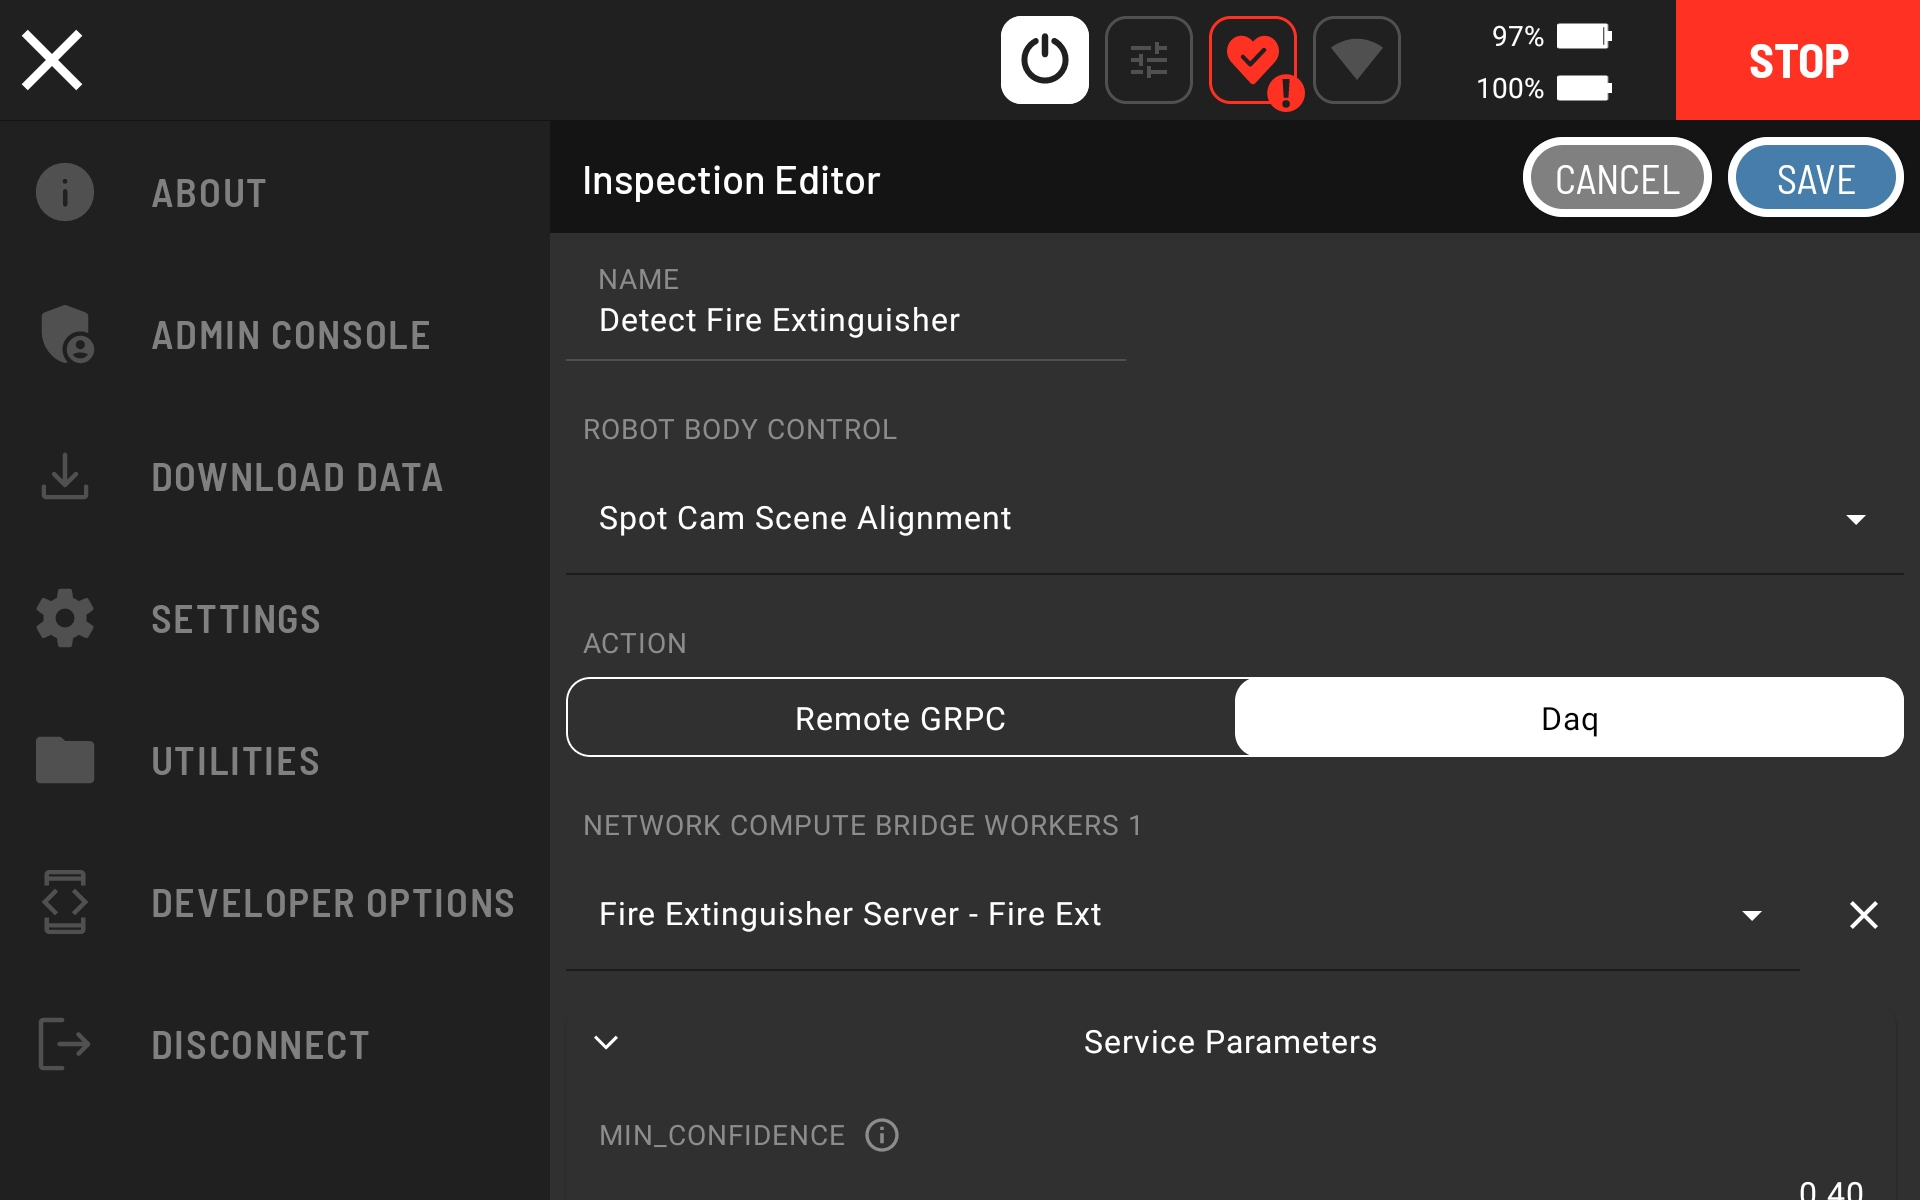Click the heart health status icon
The image size is (1920, 1200).
[x=1252, y=59]
